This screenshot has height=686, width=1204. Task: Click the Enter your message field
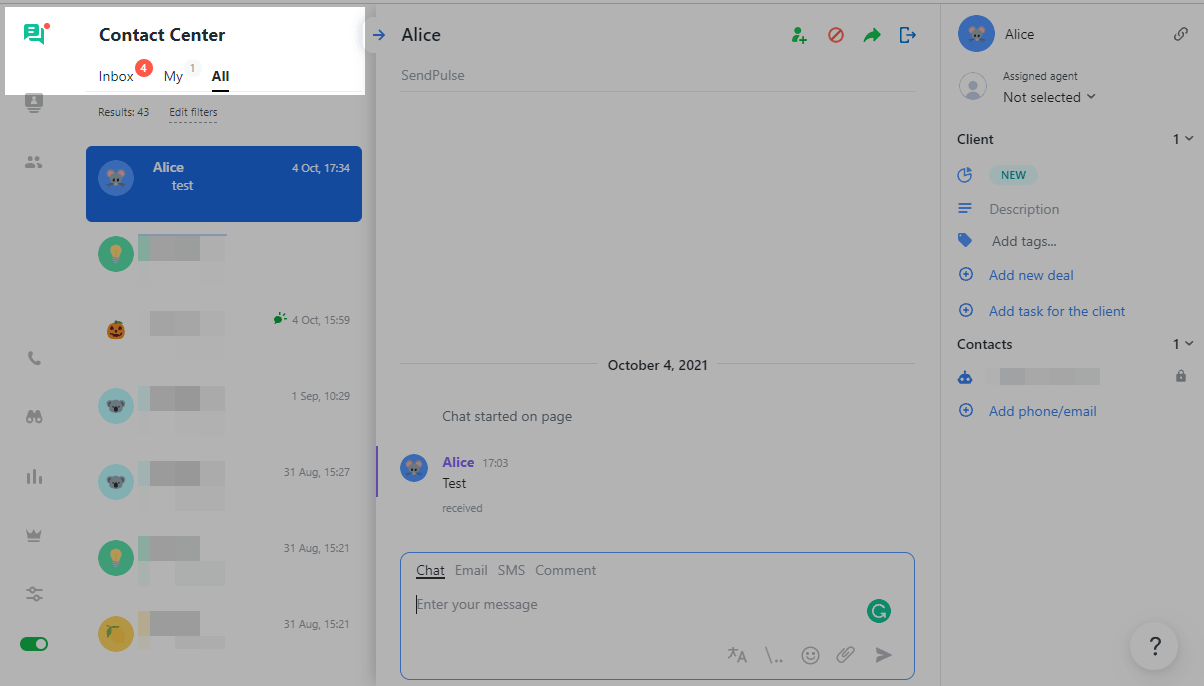pyautogui.click(x=630, y=604)
